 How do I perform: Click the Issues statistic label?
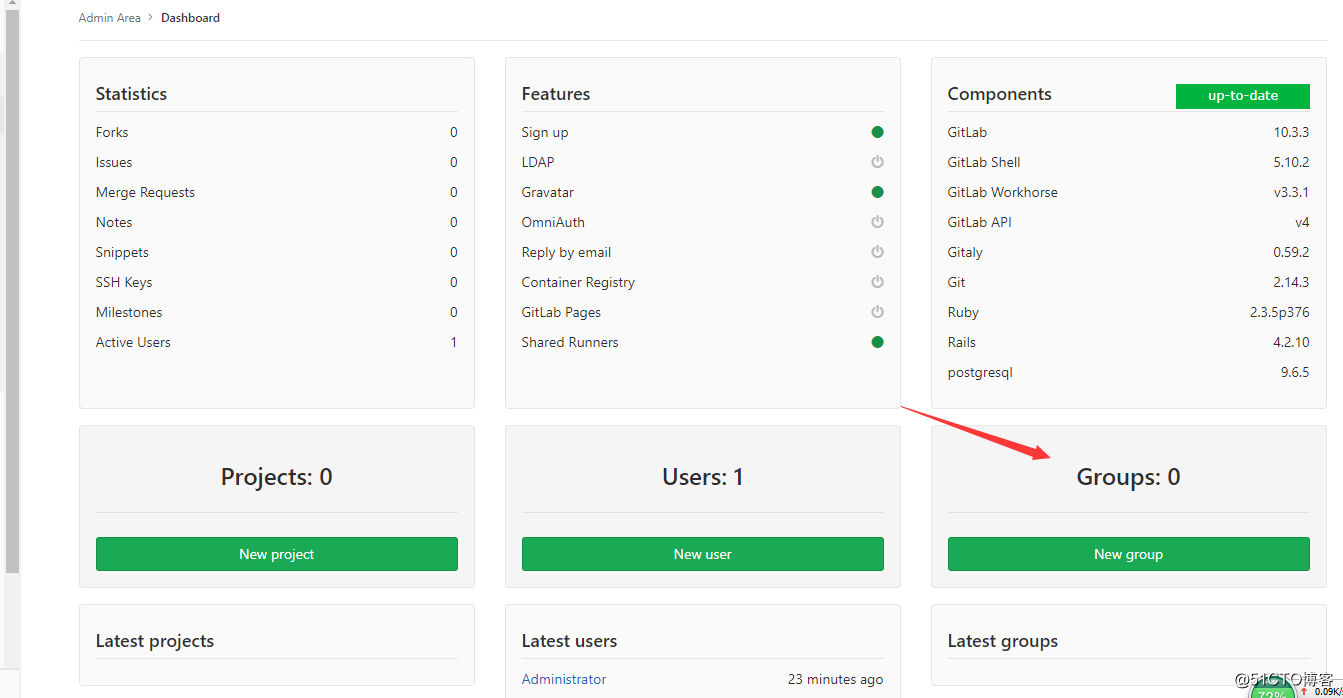pyautogui.click(x=114, y=162)
